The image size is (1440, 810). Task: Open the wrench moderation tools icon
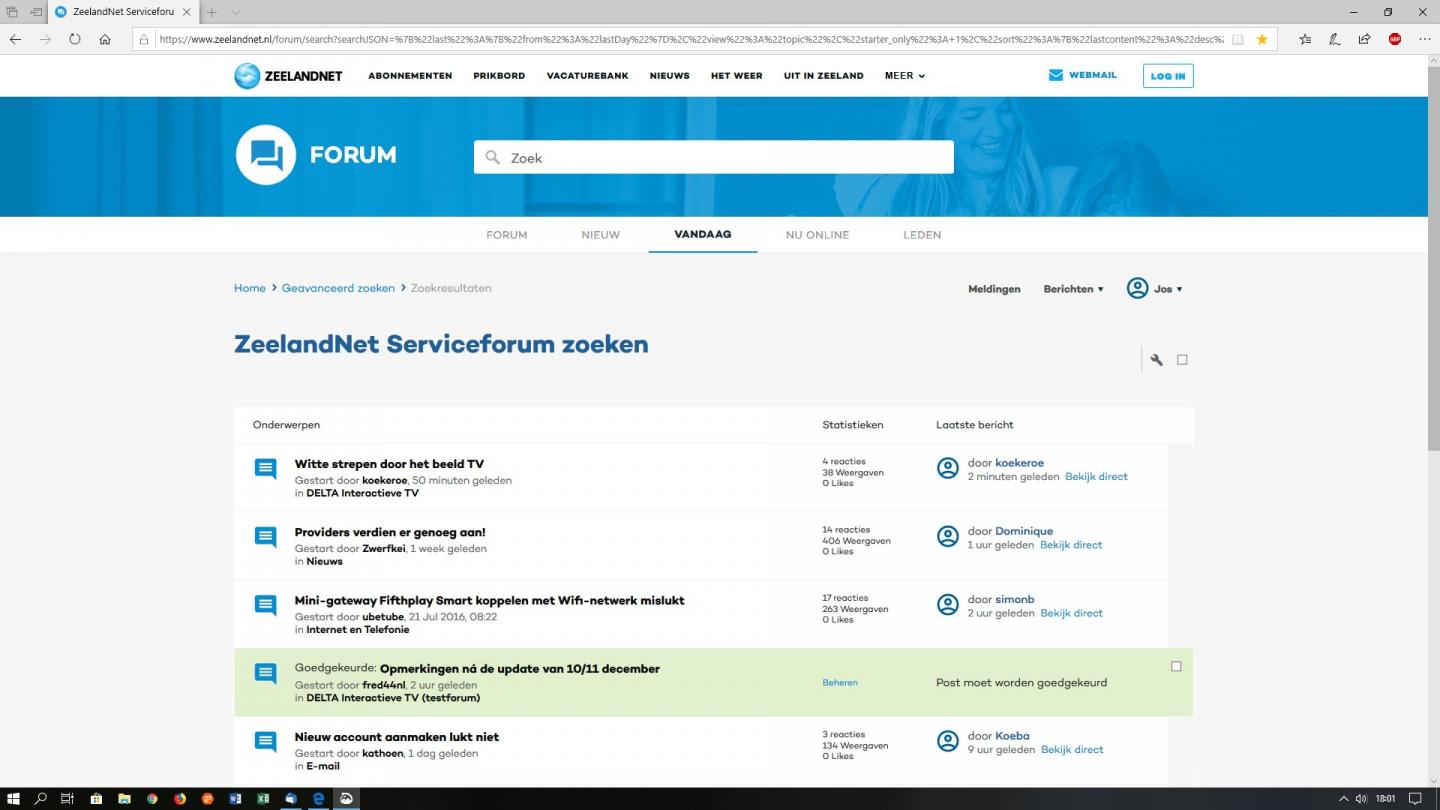[x=1156, y=360]
